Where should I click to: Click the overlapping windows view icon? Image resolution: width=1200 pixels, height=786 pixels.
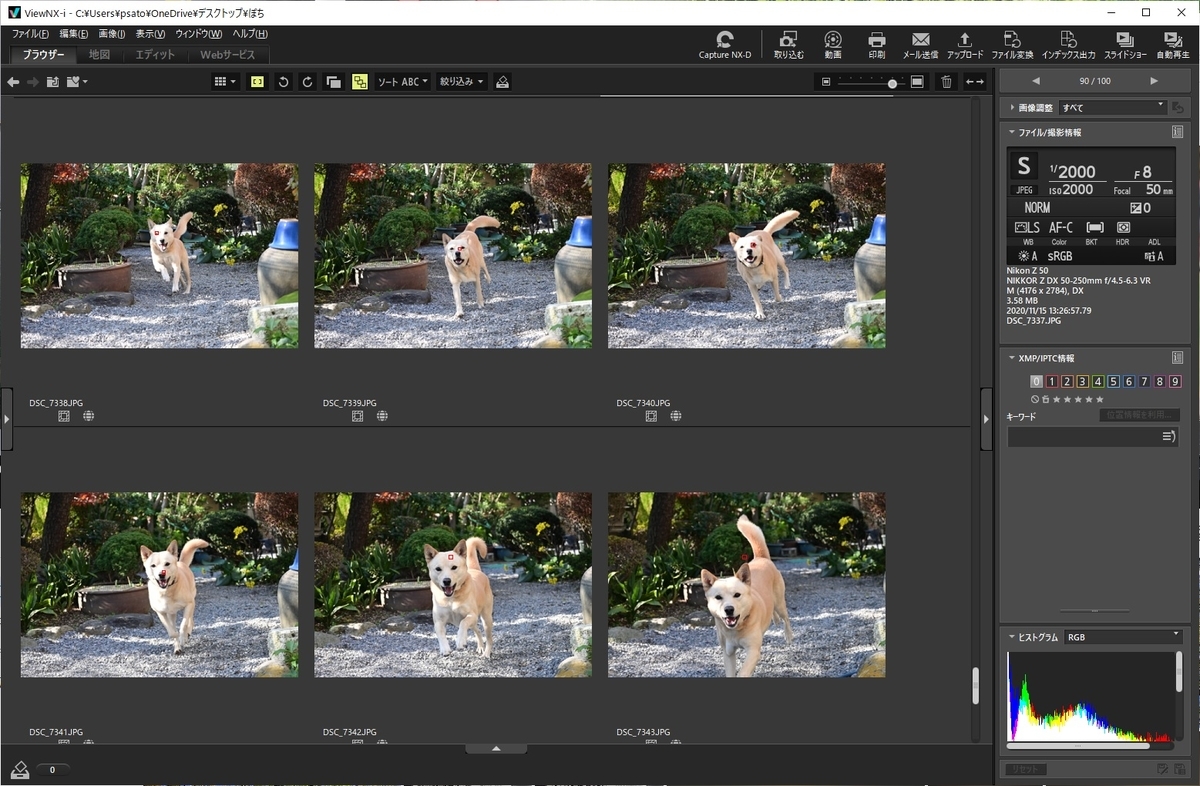click(334, 82)
